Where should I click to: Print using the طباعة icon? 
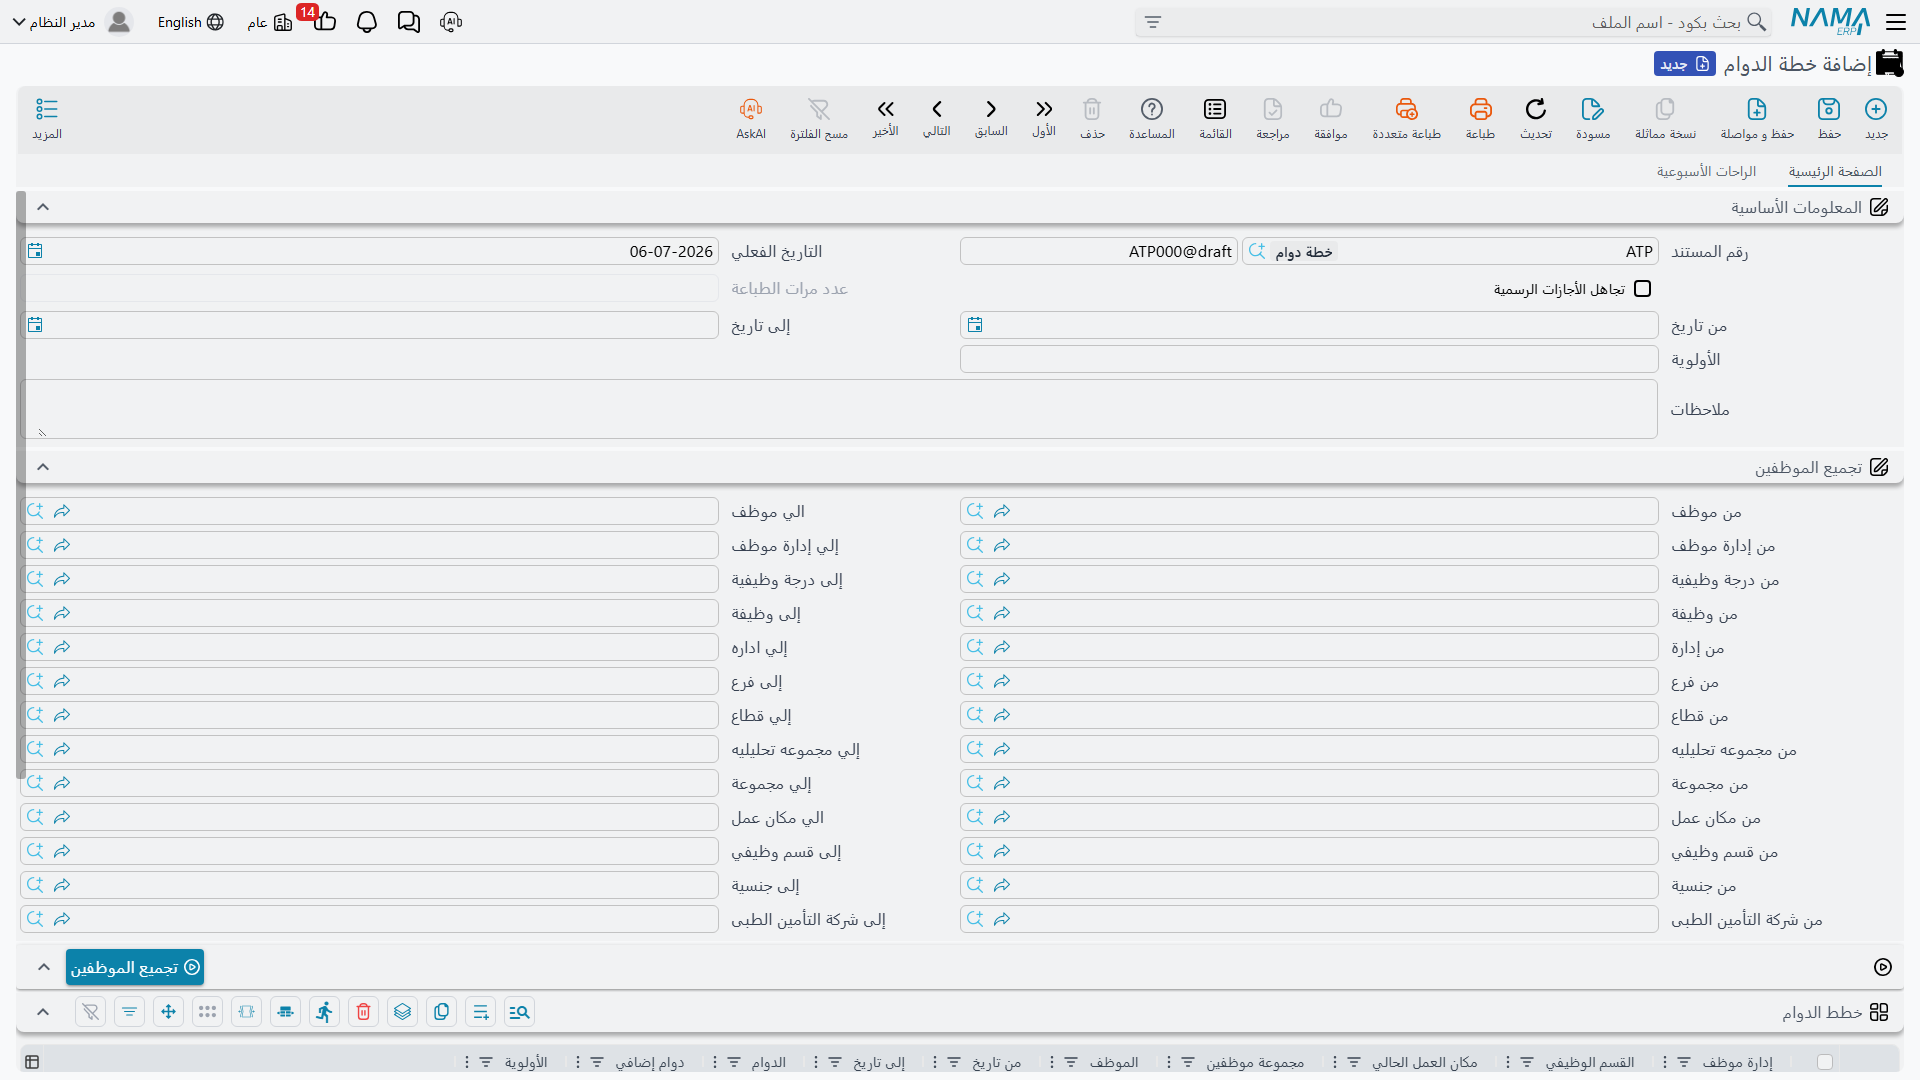click(x=1480, y=118)
